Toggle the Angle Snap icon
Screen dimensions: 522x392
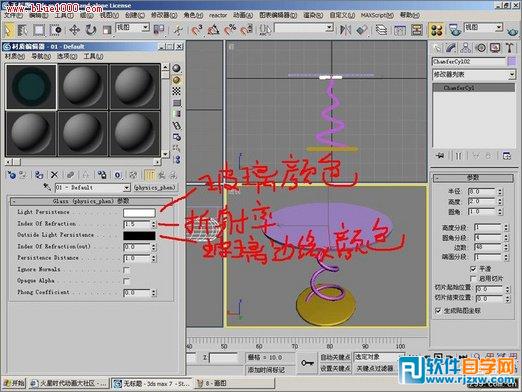[x=213, y=30]
